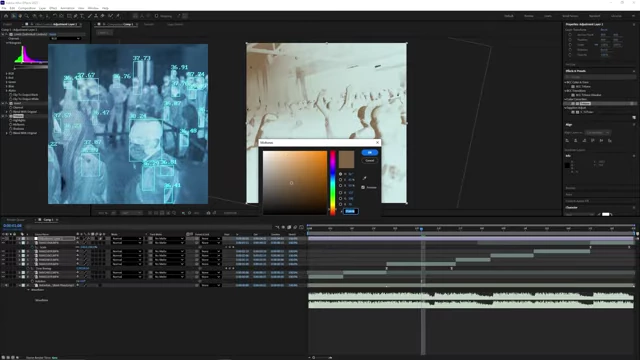This screenshot has width=640, height=360.
Task: Click inside the orange color saturation field
Action: click(295, 182)
